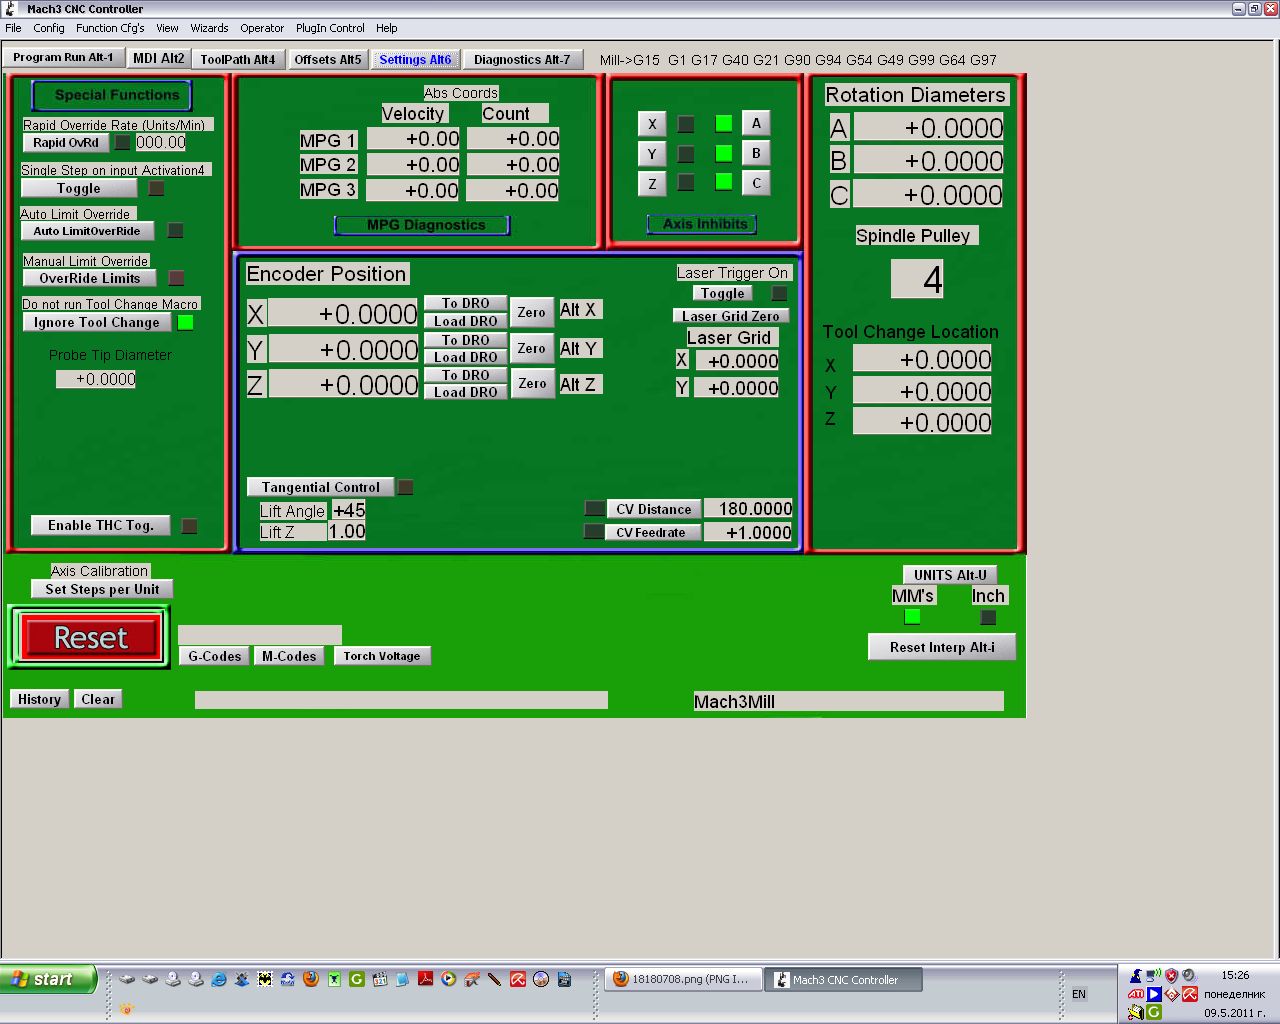Go to the Program Run Alt-1 tab
1280x1024 pixels.
pyautogui.click(x=63, y=58)
